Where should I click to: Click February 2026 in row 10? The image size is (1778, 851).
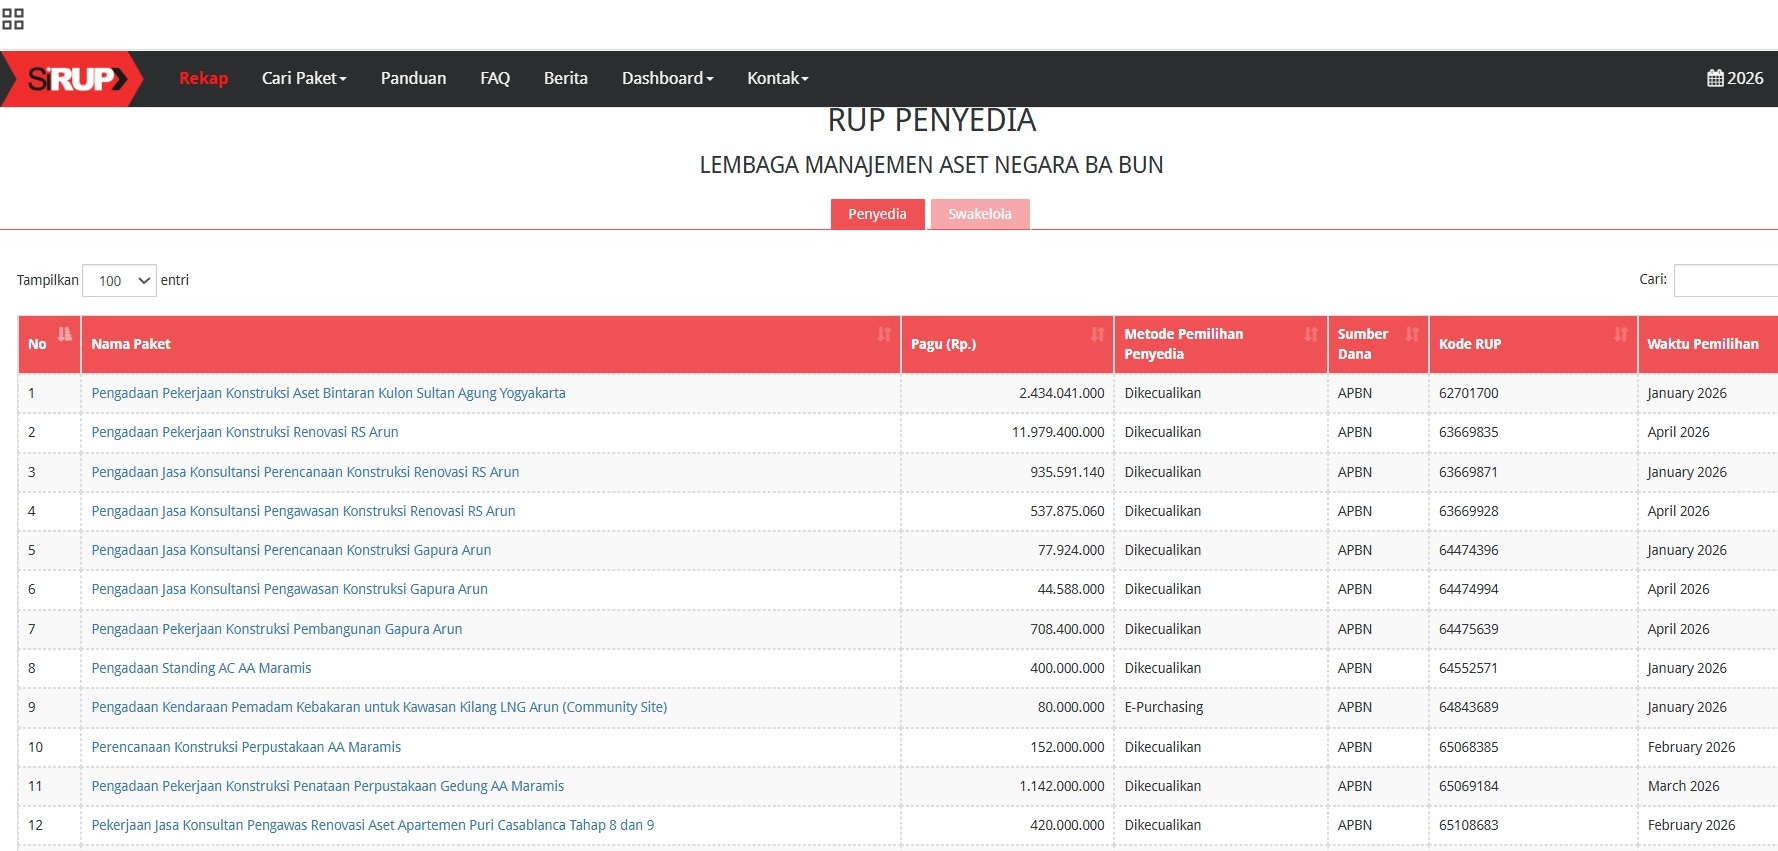point(1691,747)
